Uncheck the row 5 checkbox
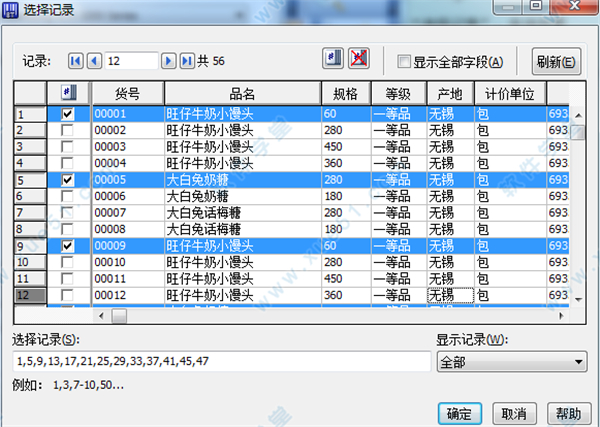This screenshot has height=427, width=600. (x=68, y=180)
